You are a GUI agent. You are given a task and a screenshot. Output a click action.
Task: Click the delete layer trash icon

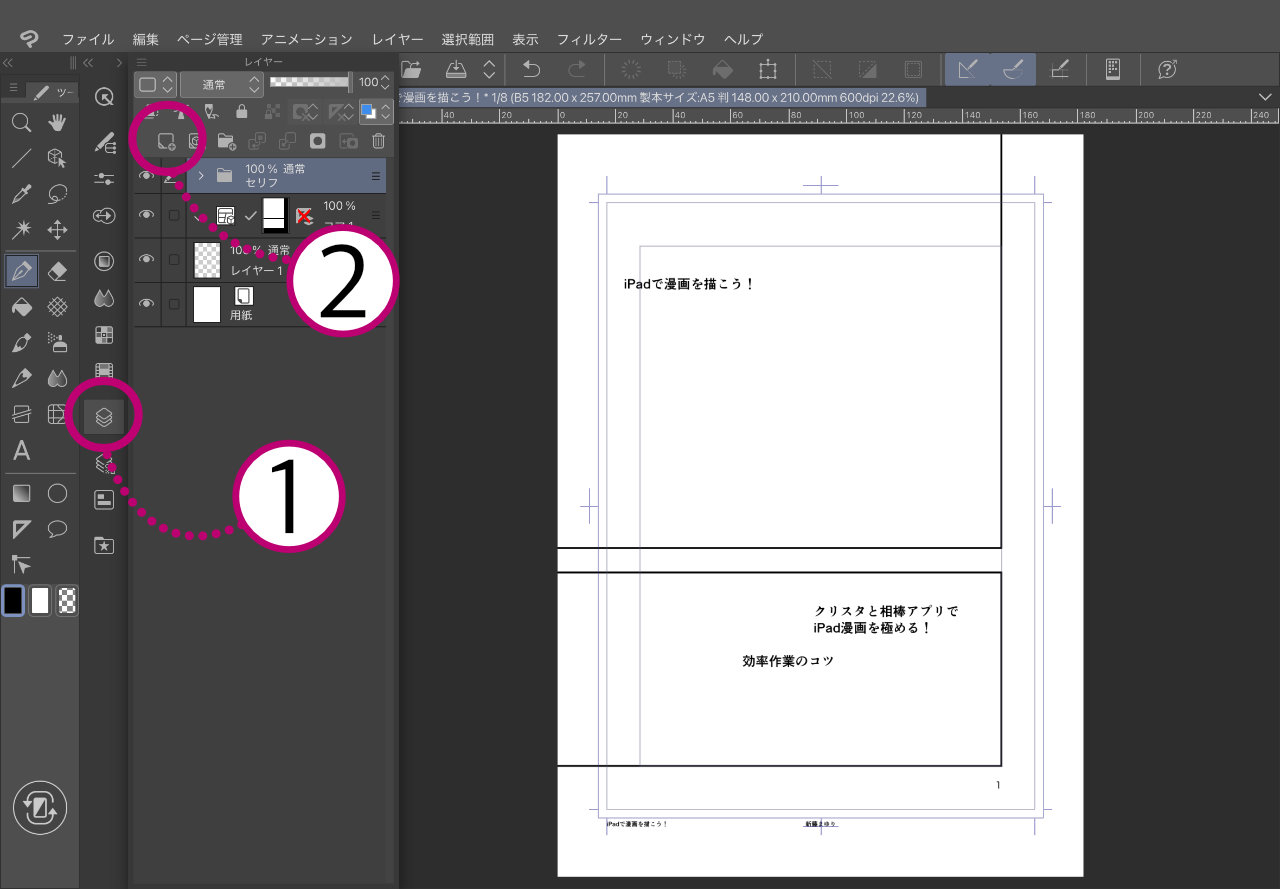click(x=378, y=142)
